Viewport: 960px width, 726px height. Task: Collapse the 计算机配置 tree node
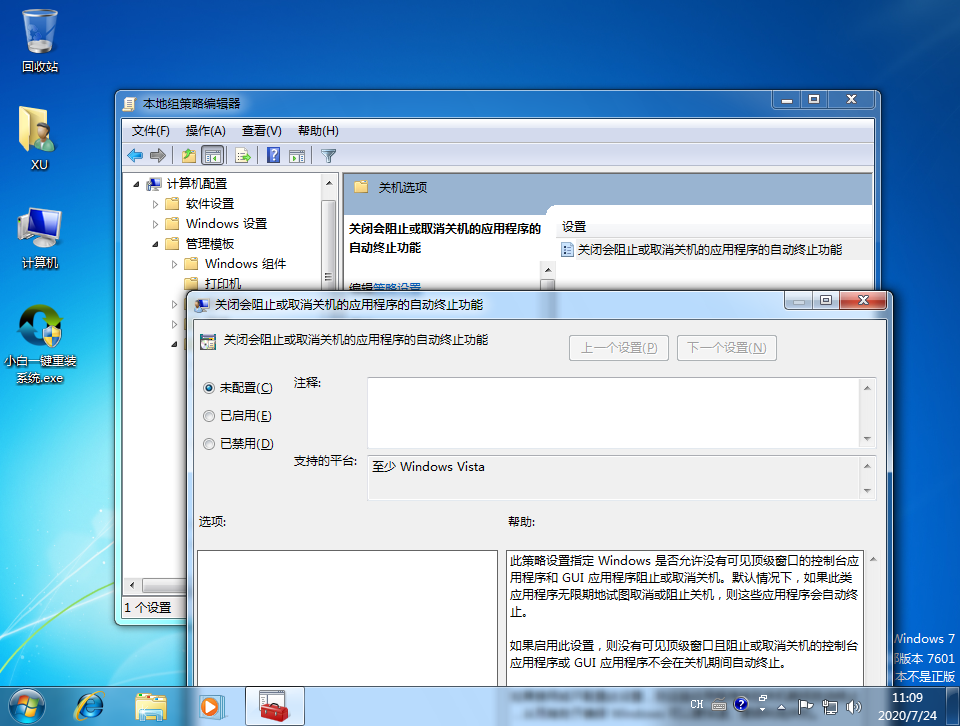137,184
